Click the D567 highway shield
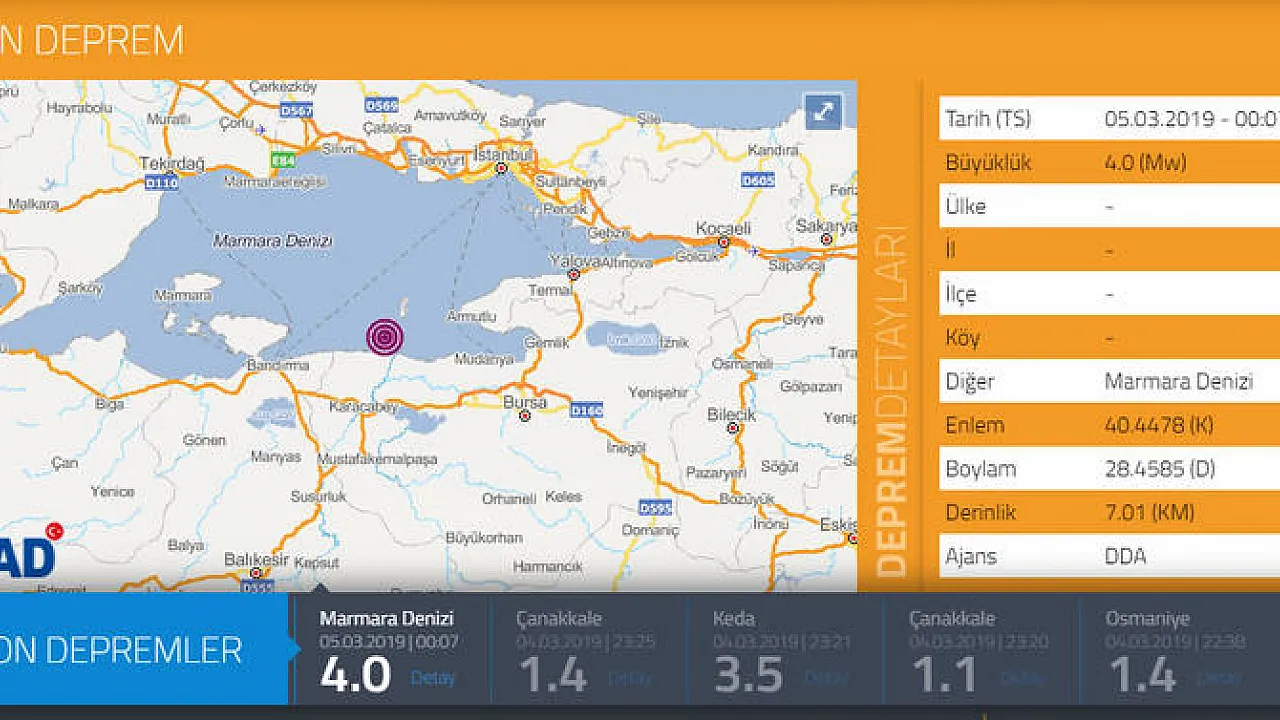Image resolution: width=1280 pixels, height=720 pixels. tap(295, 110)
